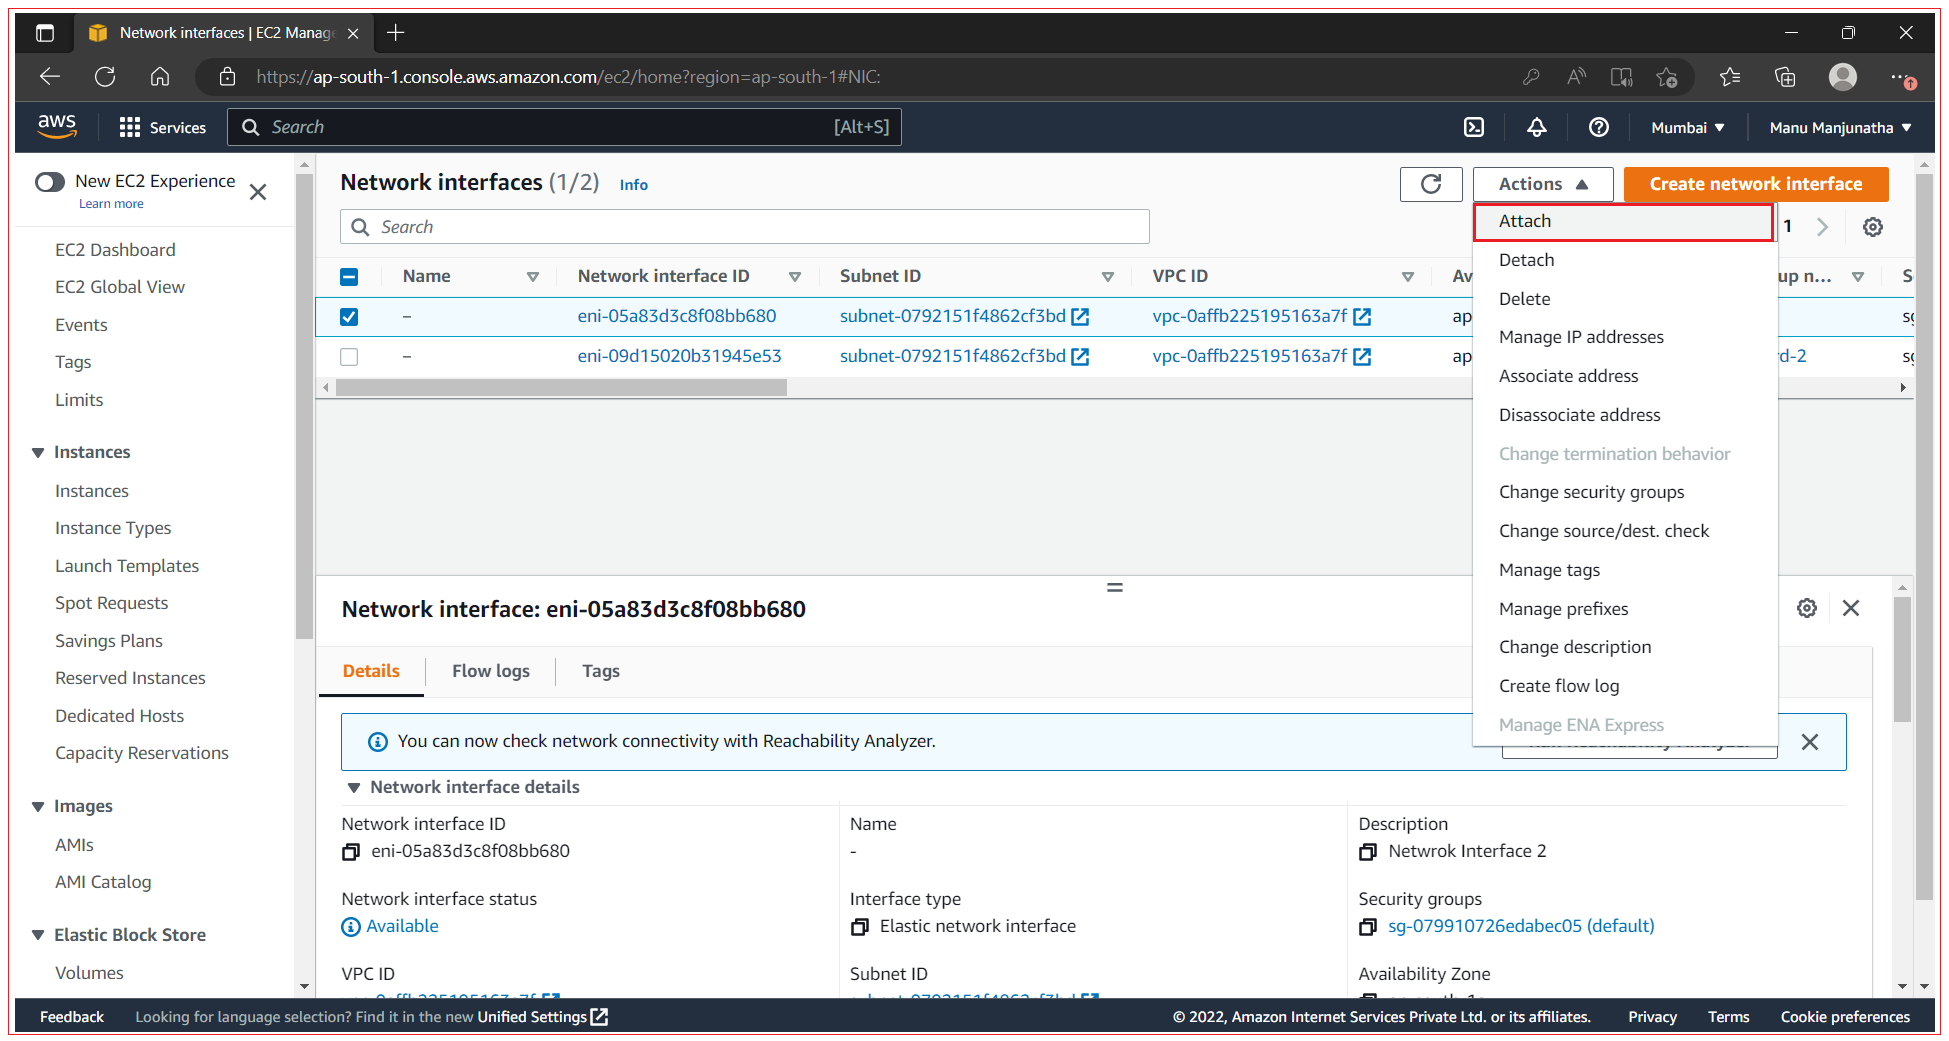Open the Mumbai region selector
1949x1041 pixels.
pos(1687,127)
